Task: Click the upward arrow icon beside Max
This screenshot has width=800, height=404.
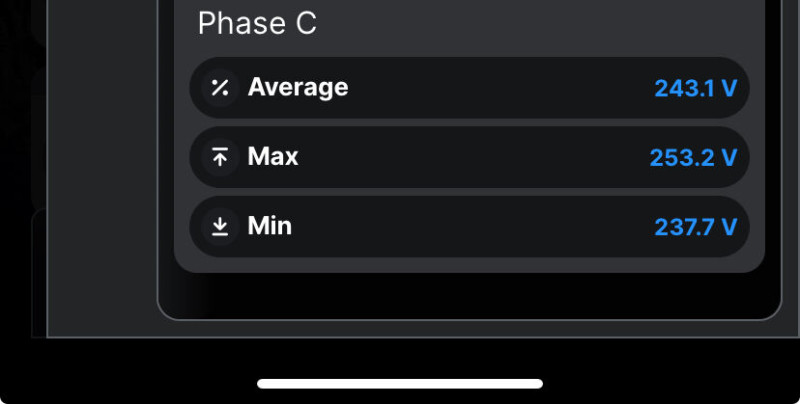Action: 220,157
